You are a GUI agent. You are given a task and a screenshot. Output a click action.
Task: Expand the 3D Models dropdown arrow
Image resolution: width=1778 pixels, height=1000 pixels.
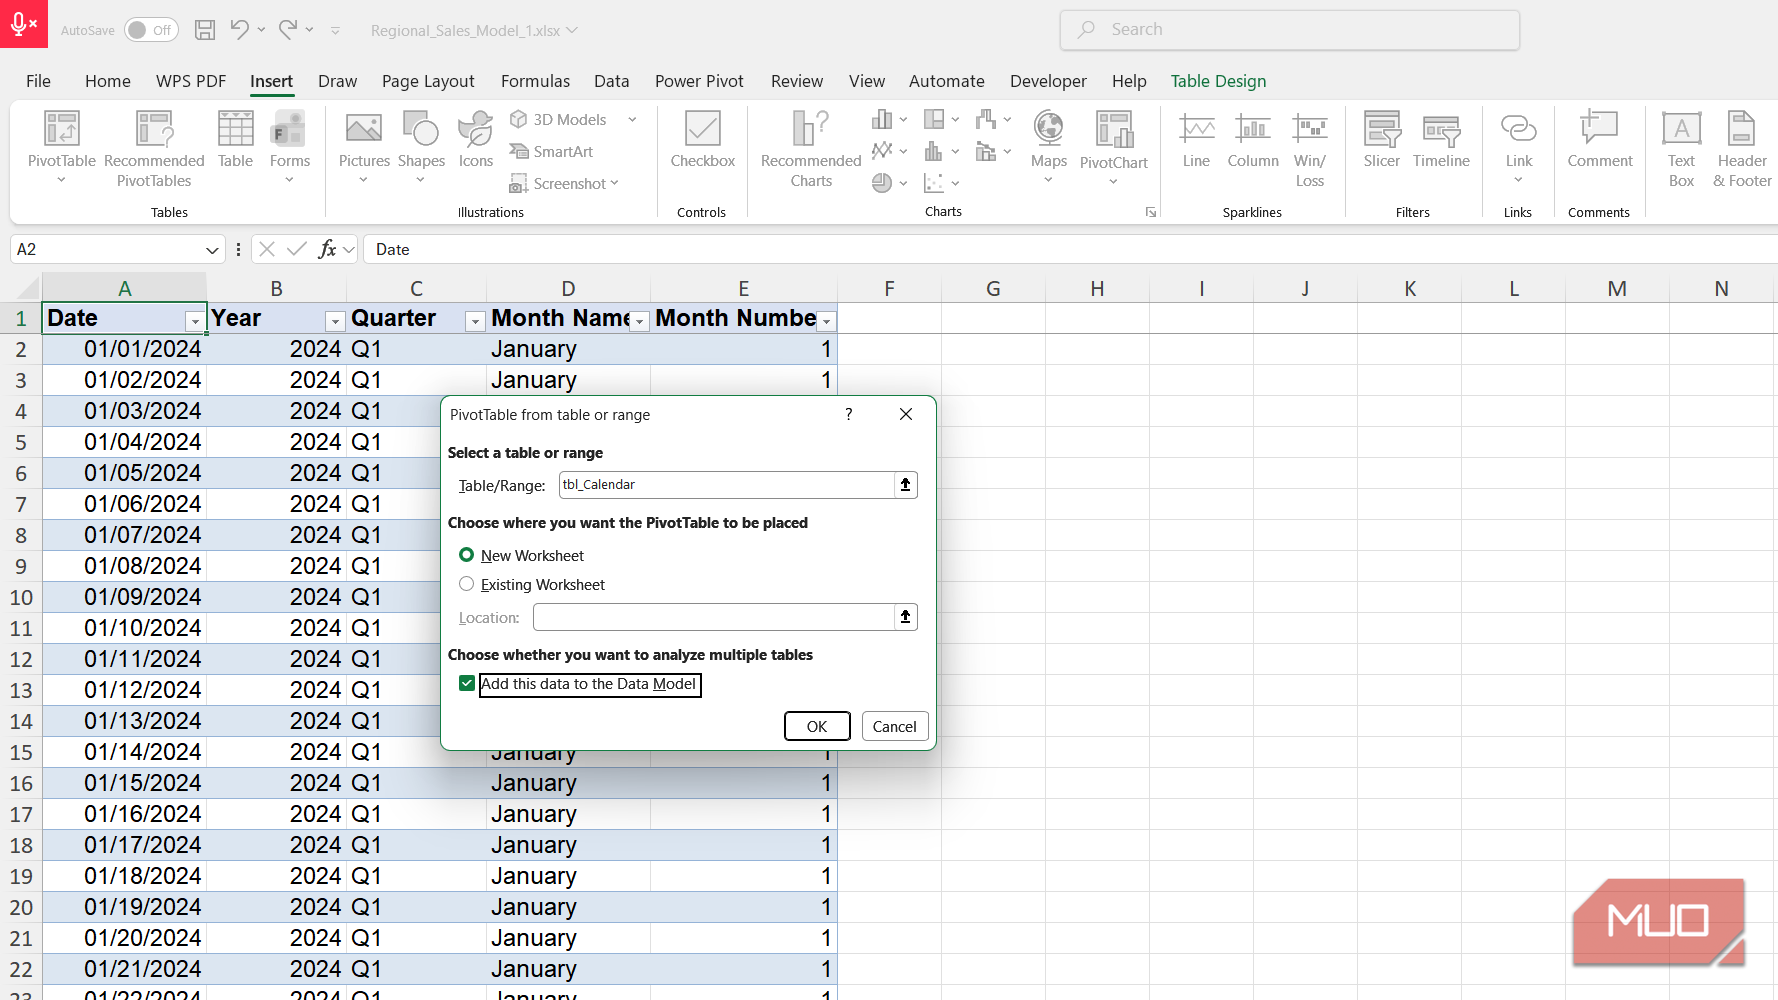coord(632,119)
